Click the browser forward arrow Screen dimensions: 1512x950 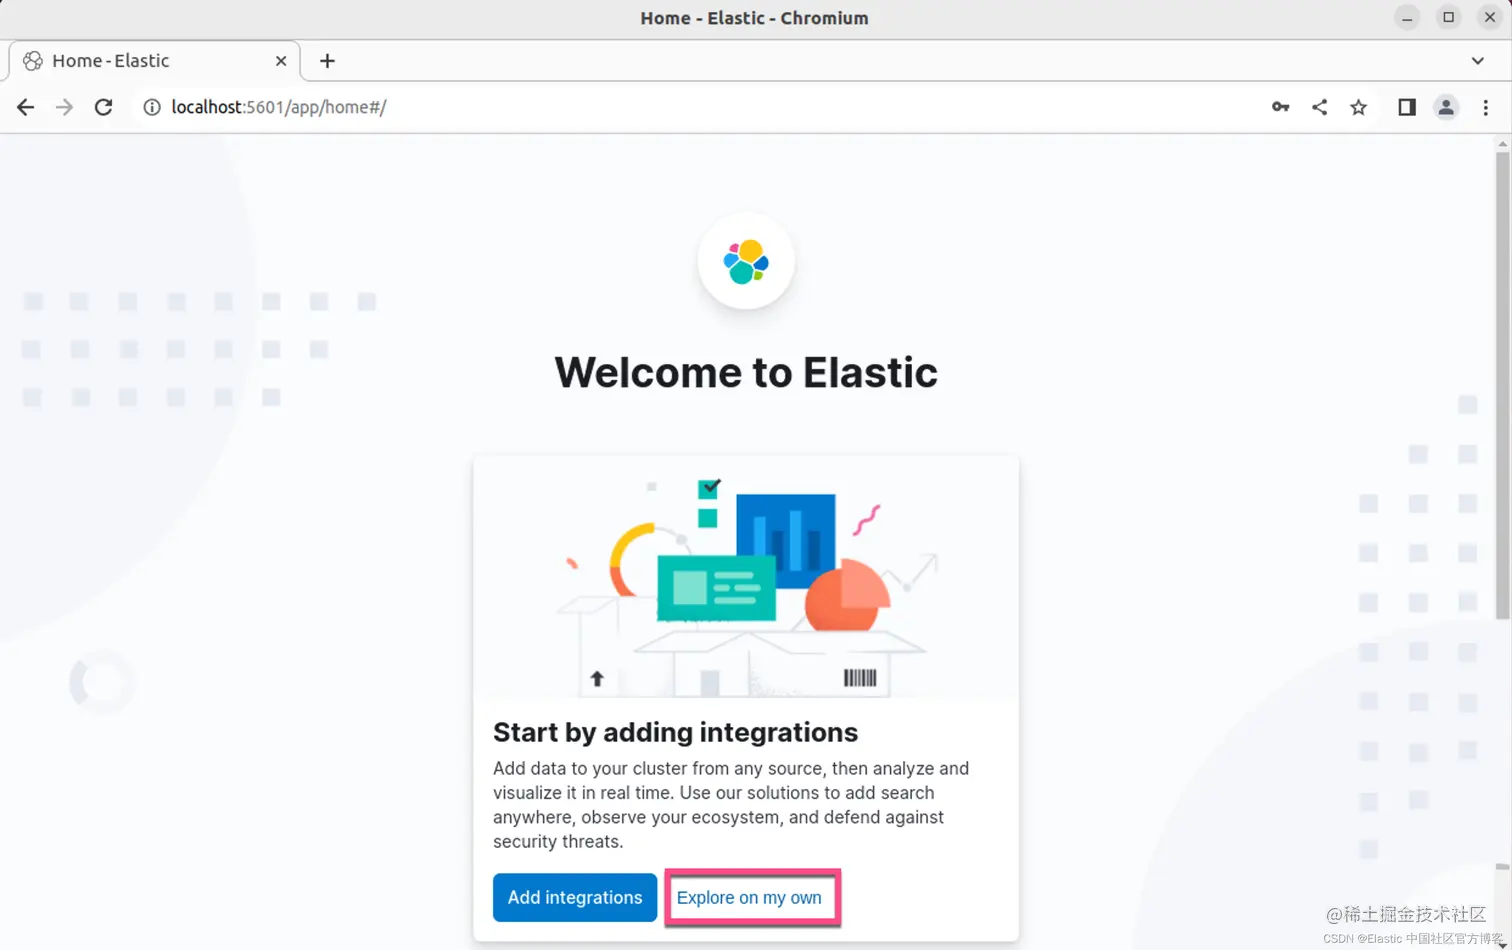[x=64, y=107]
